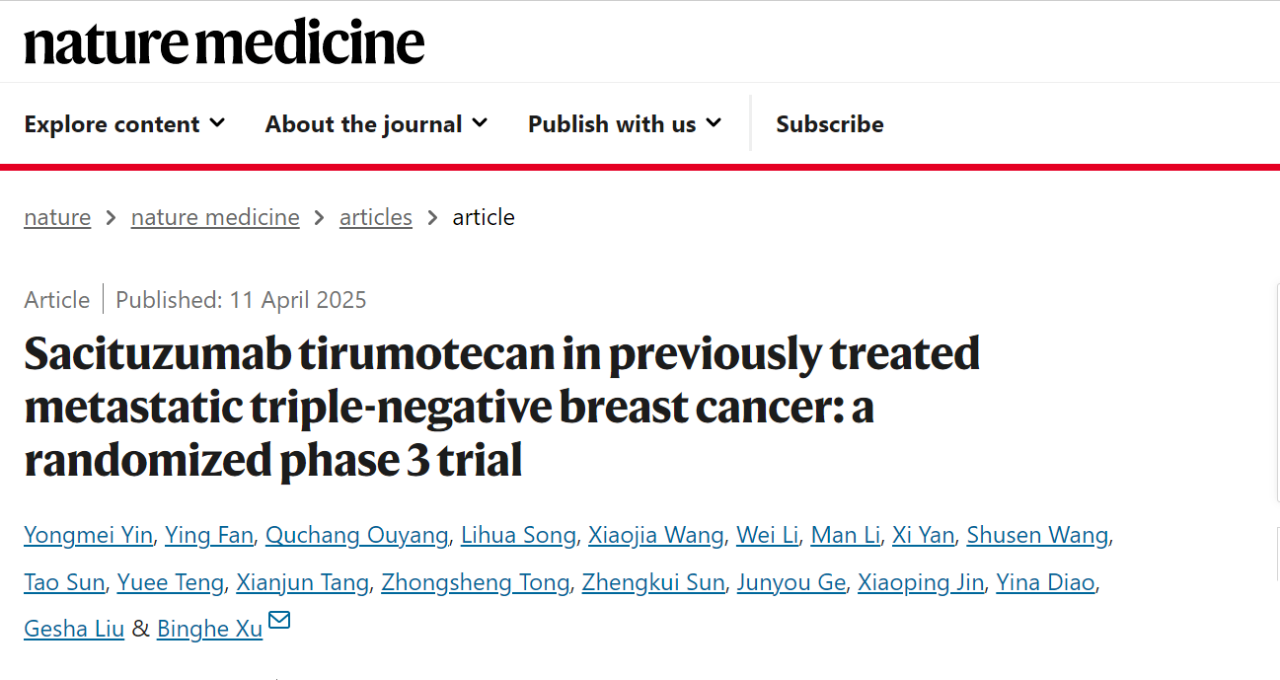Open author Shusen Wang's details

pyautogui.click(x=1038, y=535)
